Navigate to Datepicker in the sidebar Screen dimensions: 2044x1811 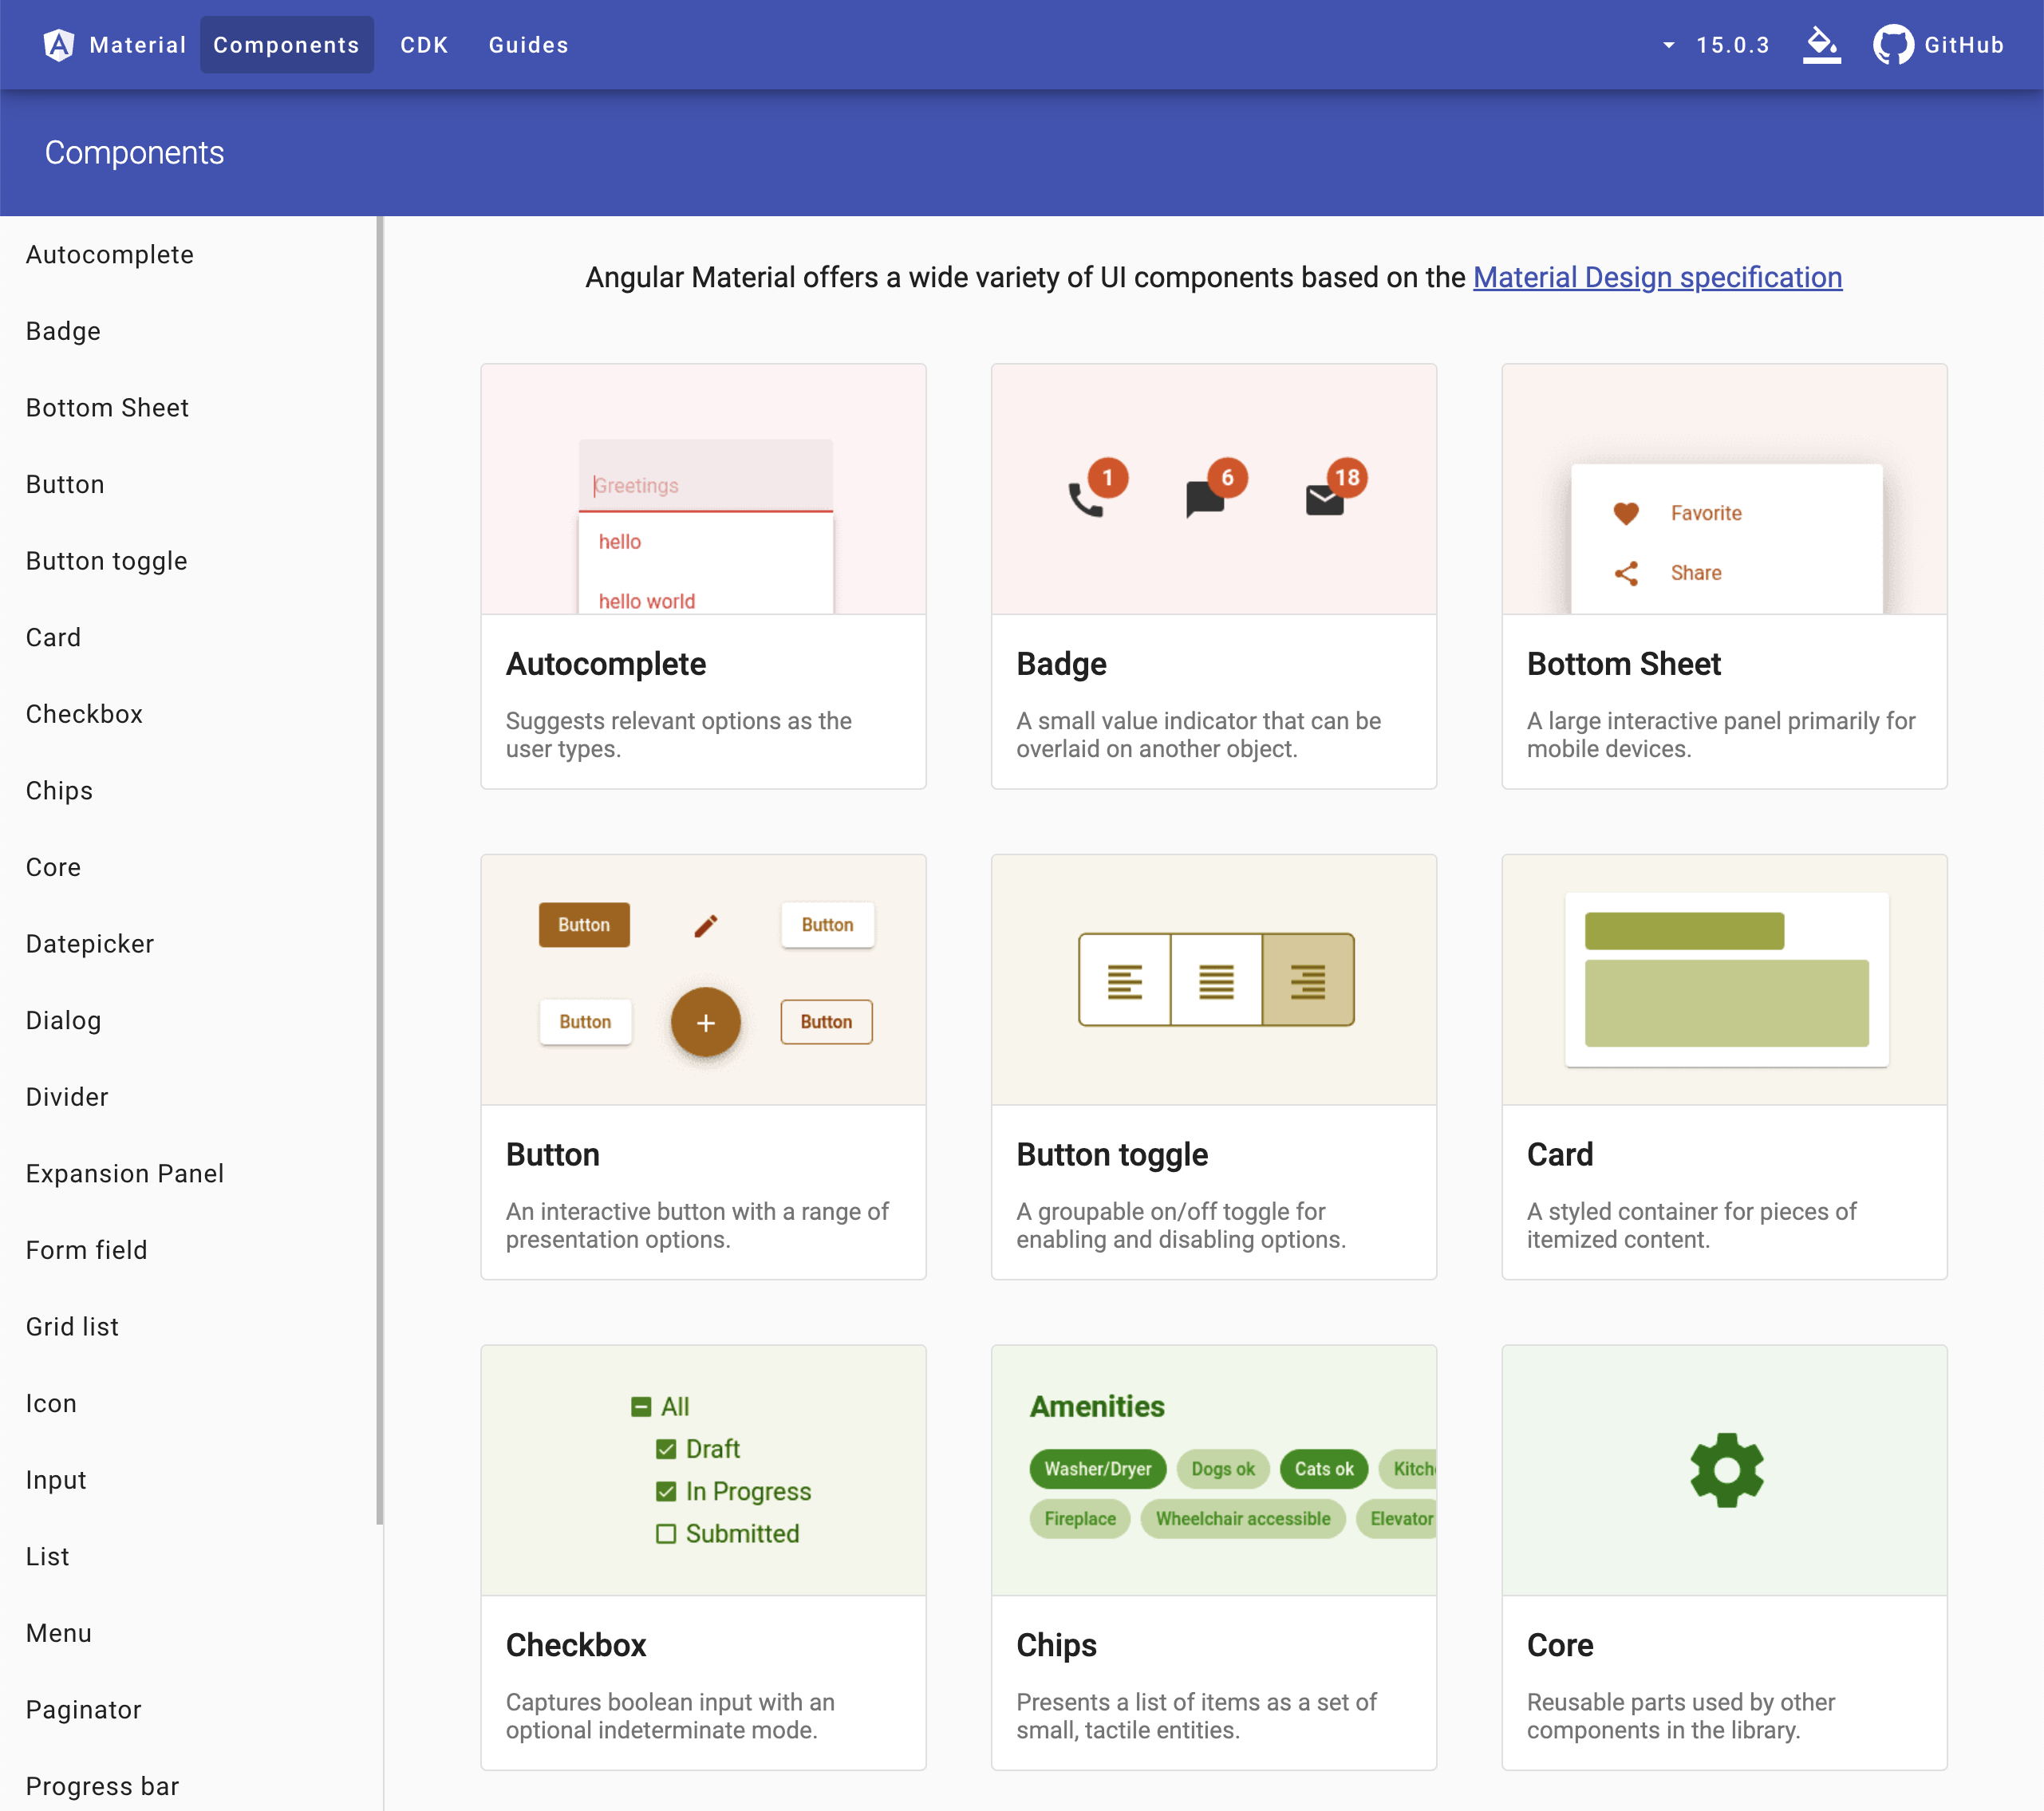coord(90,943)
